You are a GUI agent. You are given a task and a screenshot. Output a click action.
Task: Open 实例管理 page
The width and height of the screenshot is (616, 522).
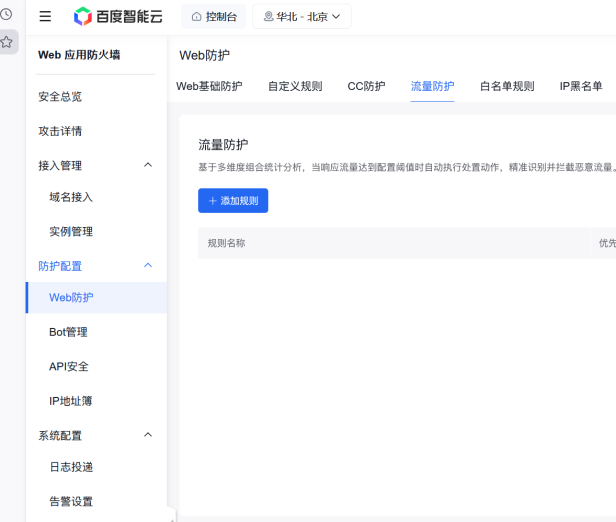coord(71,232)
